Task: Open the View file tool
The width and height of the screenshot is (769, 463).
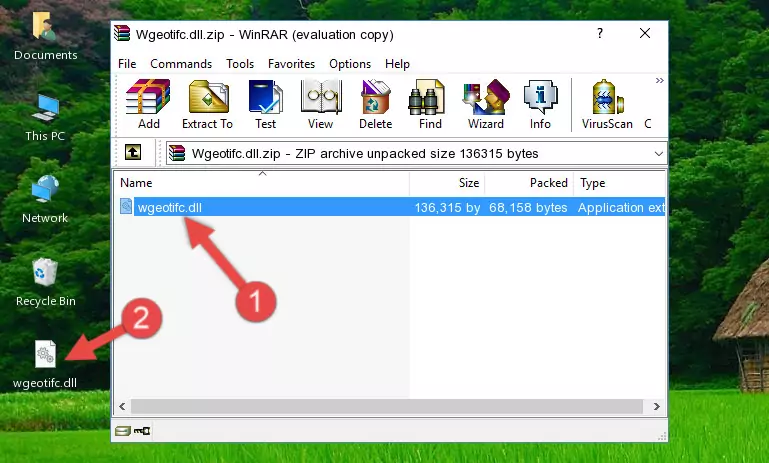Action: click(x=321, y=104)
